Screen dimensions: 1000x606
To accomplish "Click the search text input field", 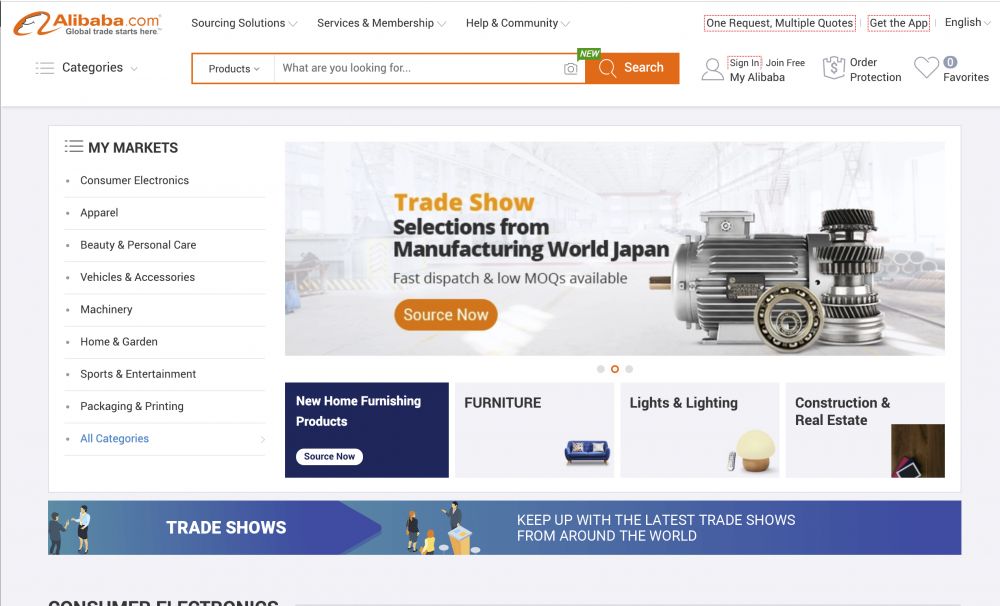I will tap(418, 68).
